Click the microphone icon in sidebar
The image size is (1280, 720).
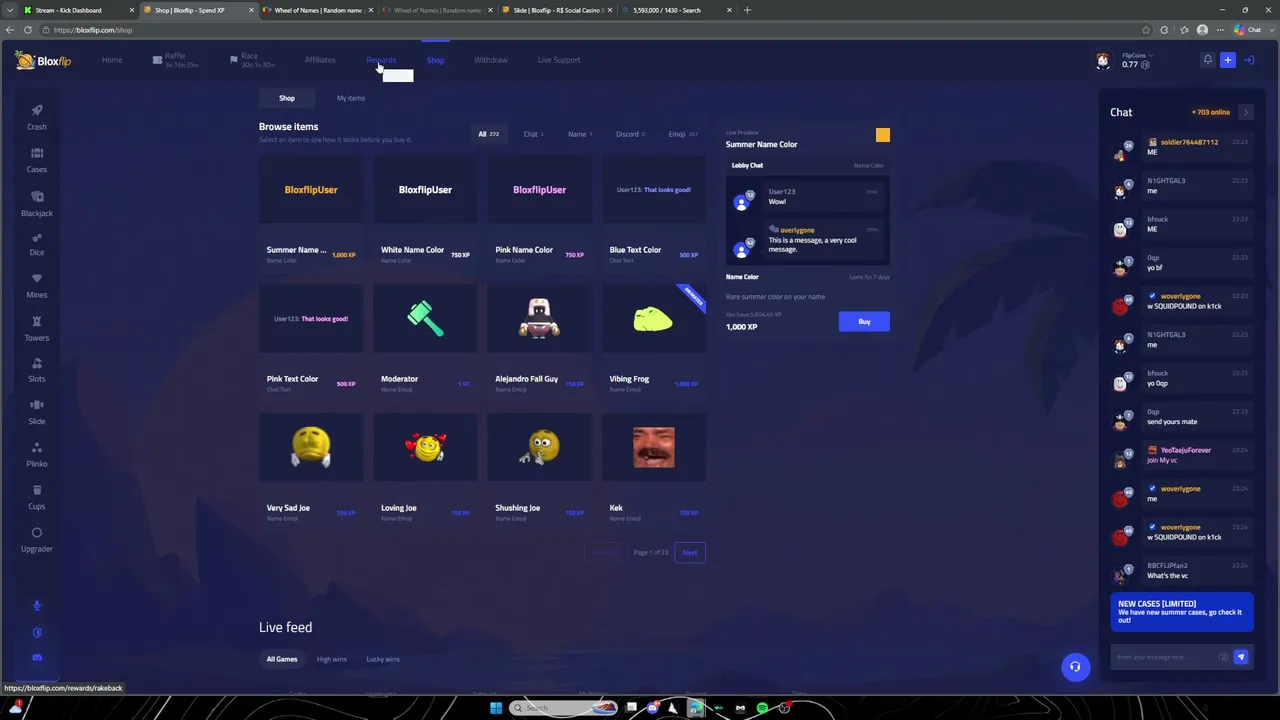point(37,605)
